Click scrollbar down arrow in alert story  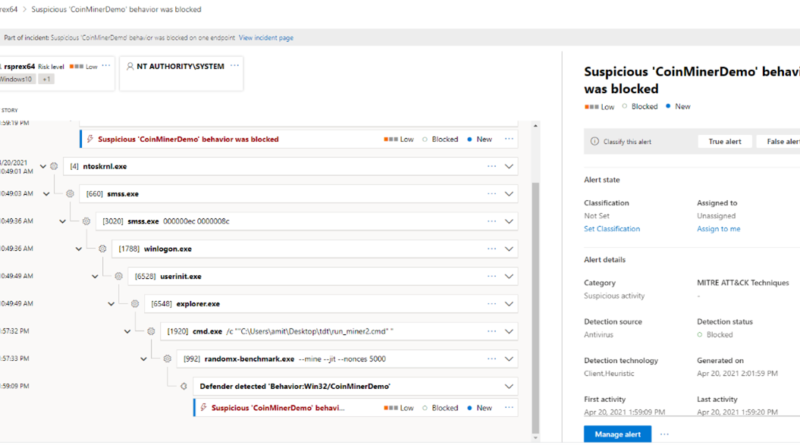[535, 437]
